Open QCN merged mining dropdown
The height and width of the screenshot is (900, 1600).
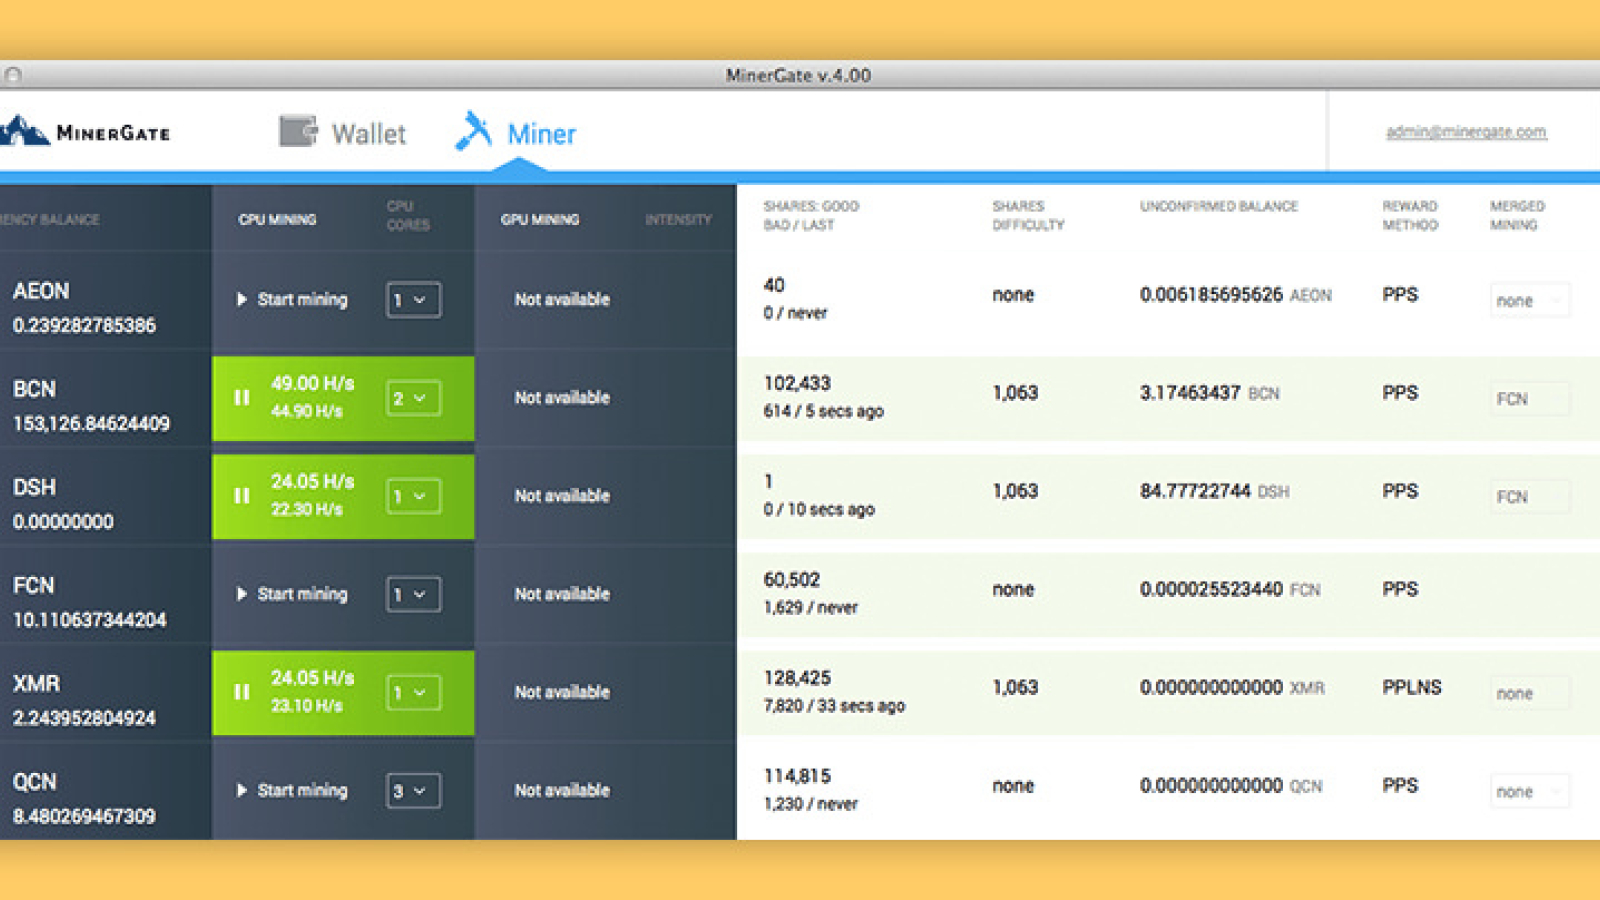1530,791
